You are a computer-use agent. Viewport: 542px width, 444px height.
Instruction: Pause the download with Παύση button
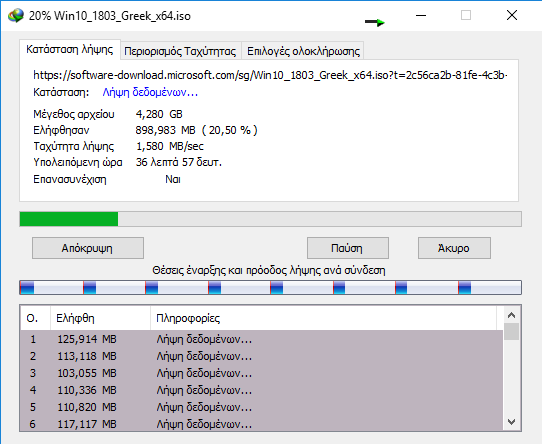pyautogui.click(x=348, y=248)
